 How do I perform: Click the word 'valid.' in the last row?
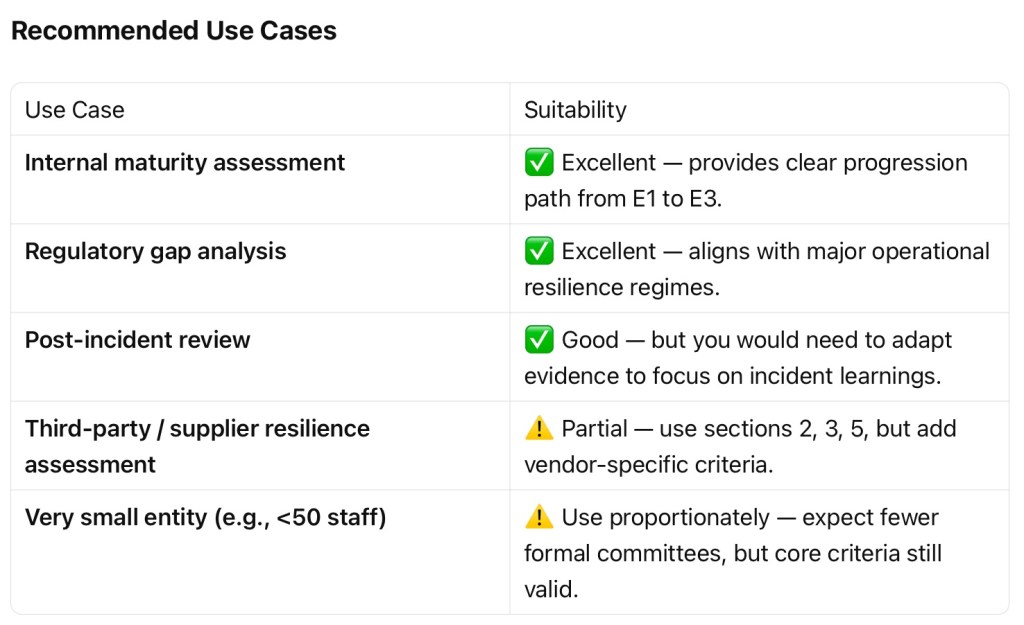[551, 590]
